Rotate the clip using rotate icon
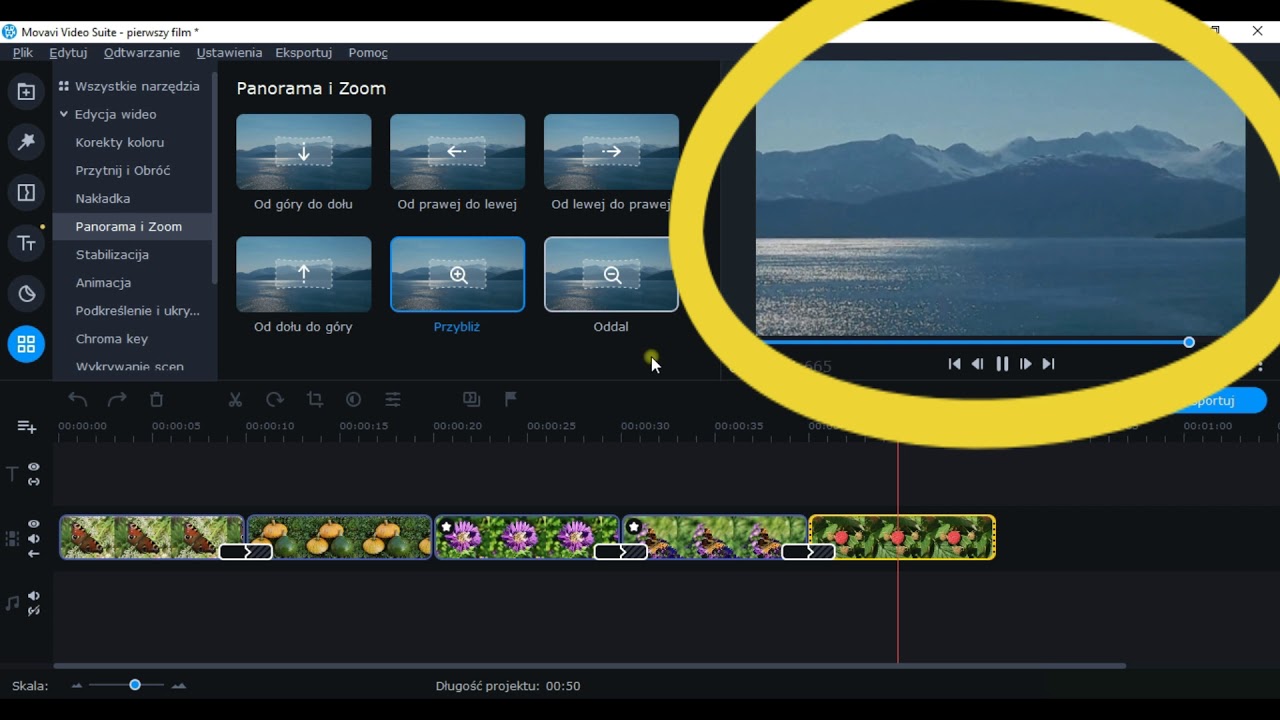 tap(275, 399)
